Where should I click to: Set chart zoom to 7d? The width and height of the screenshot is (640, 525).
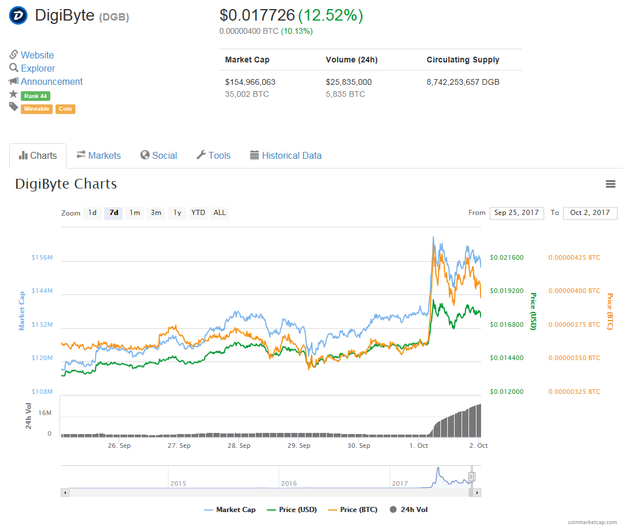(x=113, y=213)
